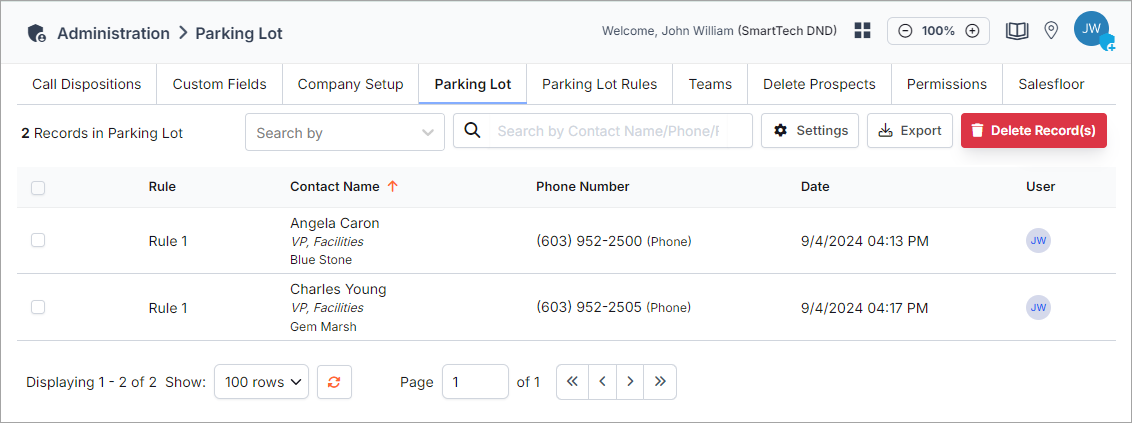Click the Date column header
The width and height of the screenshot is (1132, 423).
coord(815,186)
